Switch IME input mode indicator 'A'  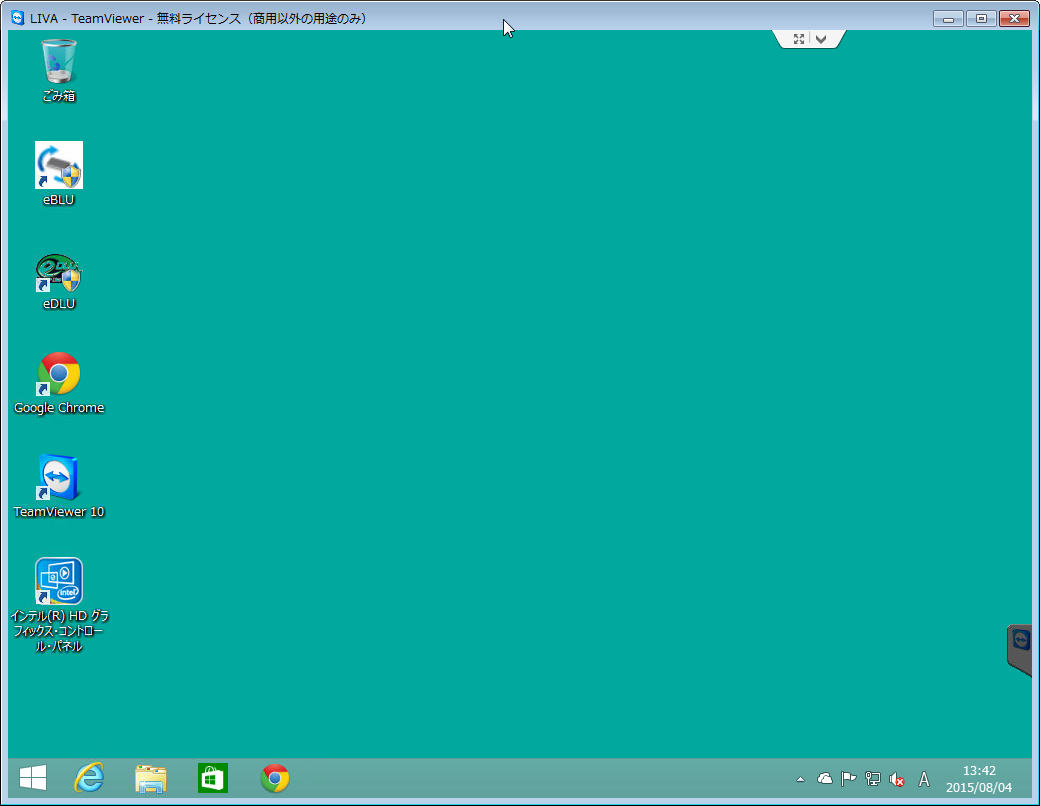[923, 779]
